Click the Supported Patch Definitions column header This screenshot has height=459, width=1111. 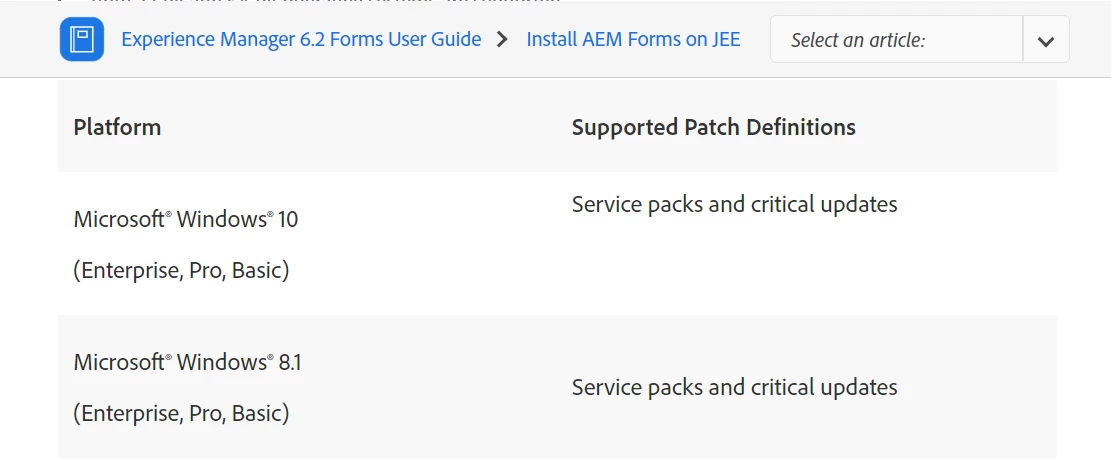pos(714,128)
